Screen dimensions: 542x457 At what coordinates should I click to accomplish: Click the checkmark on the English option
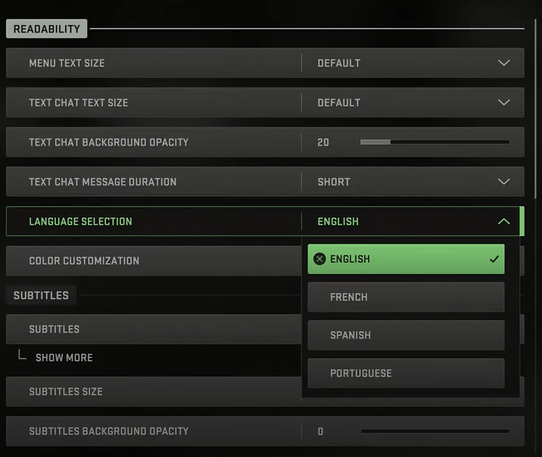[x=494, y=259]
